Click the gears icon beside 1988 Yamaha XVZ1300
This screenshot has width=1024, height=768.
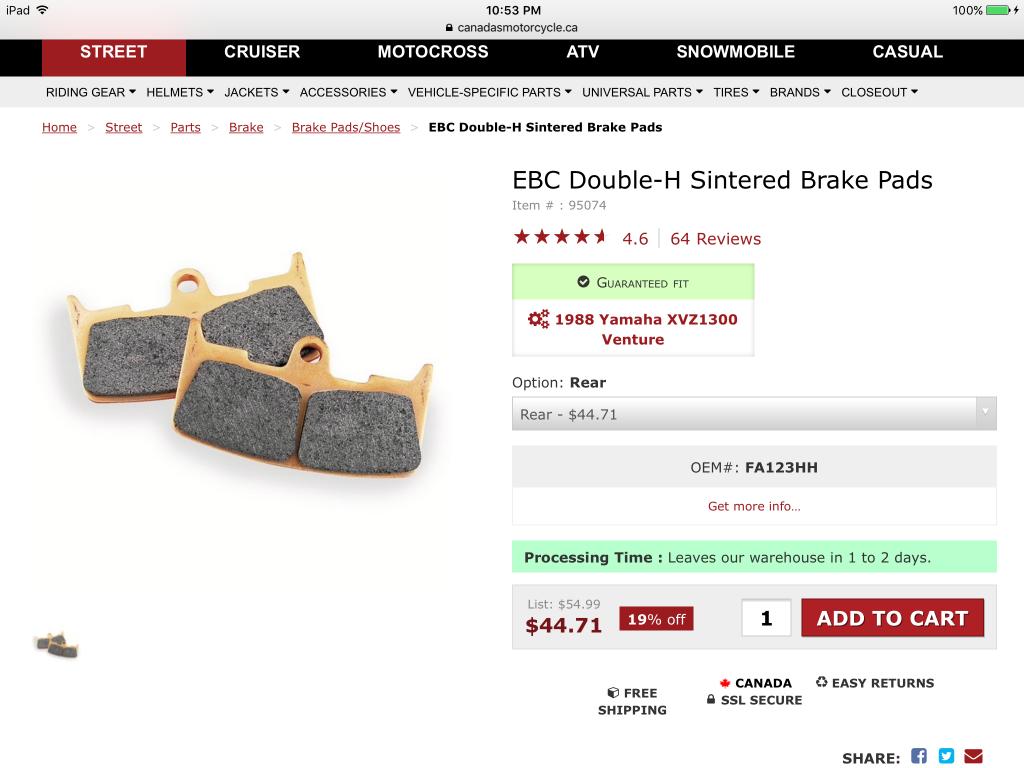pos(539,319)
